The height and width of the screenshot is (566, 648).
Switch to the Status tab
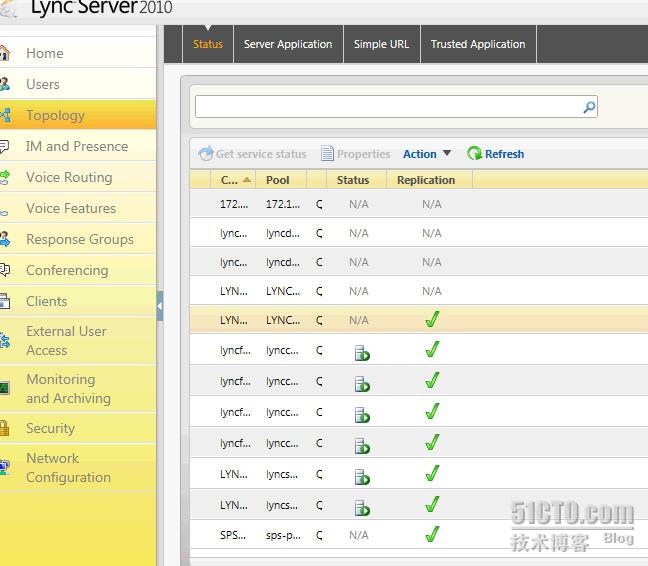pyautogui.click(x=208, y=44)
